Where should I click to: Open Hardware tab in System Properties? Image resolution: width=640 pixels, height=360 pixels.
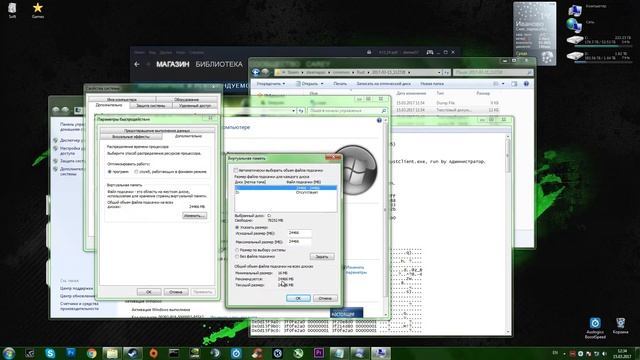(187, 100)
